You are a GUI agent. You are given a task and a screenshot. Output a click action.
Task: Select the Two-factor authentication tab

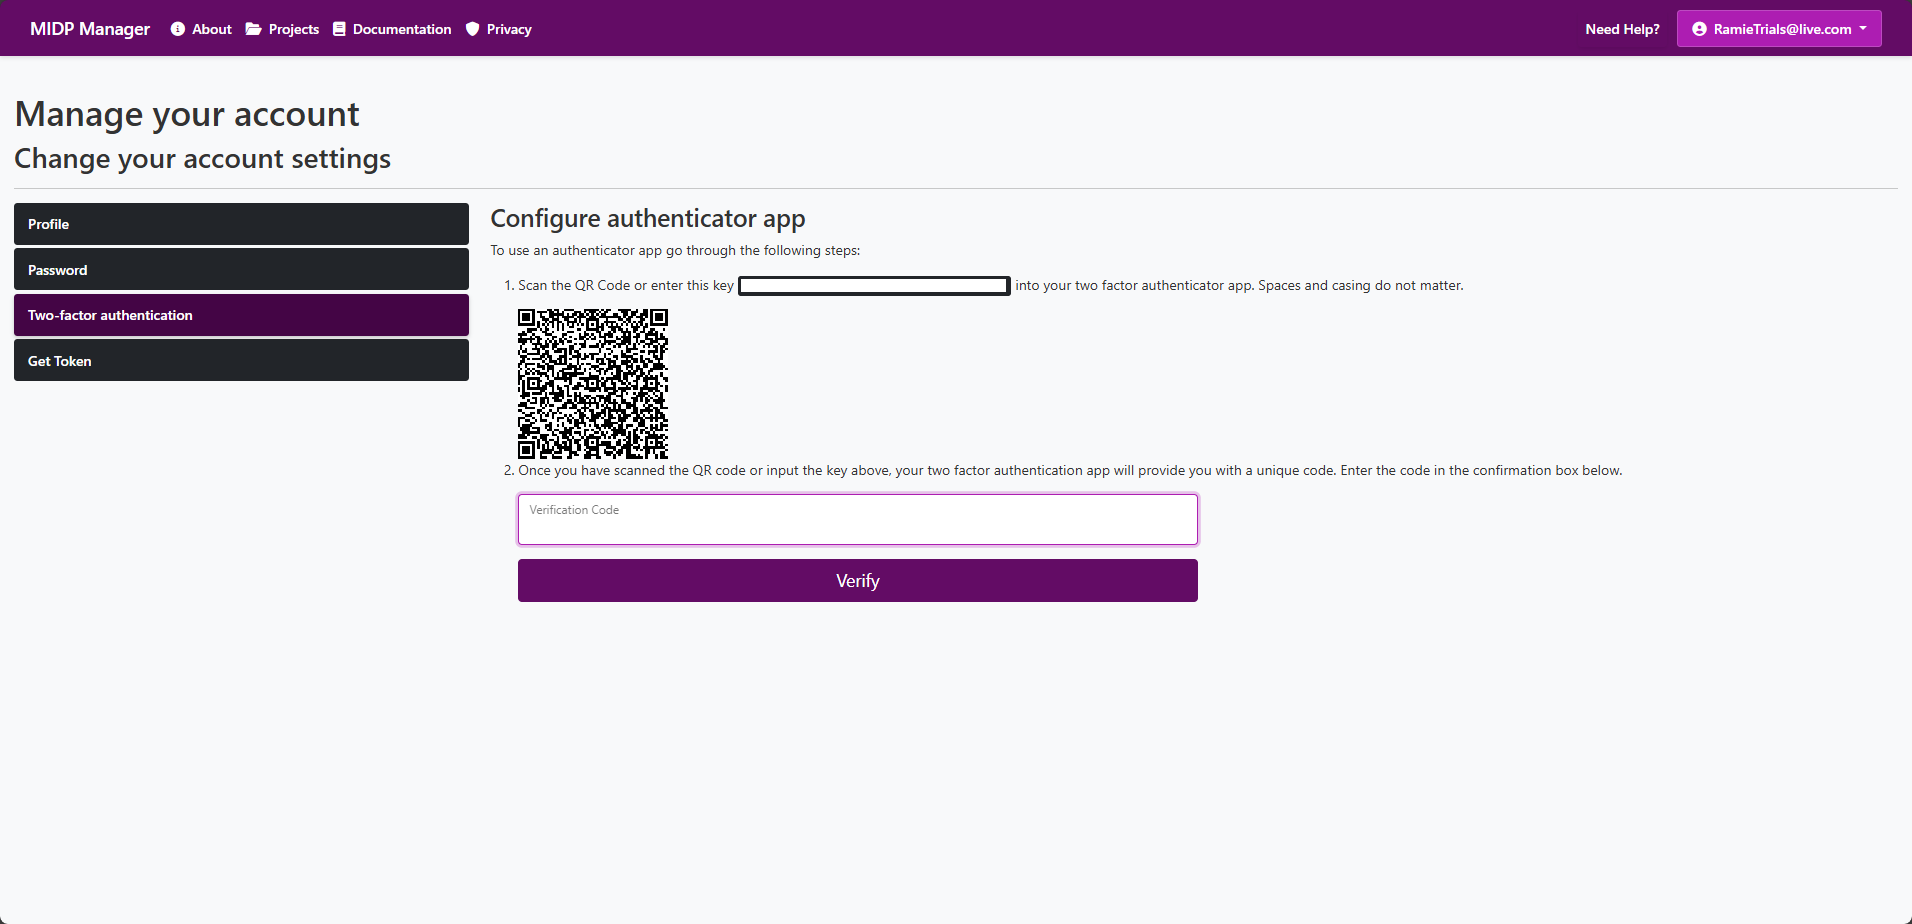click(241, 315)
